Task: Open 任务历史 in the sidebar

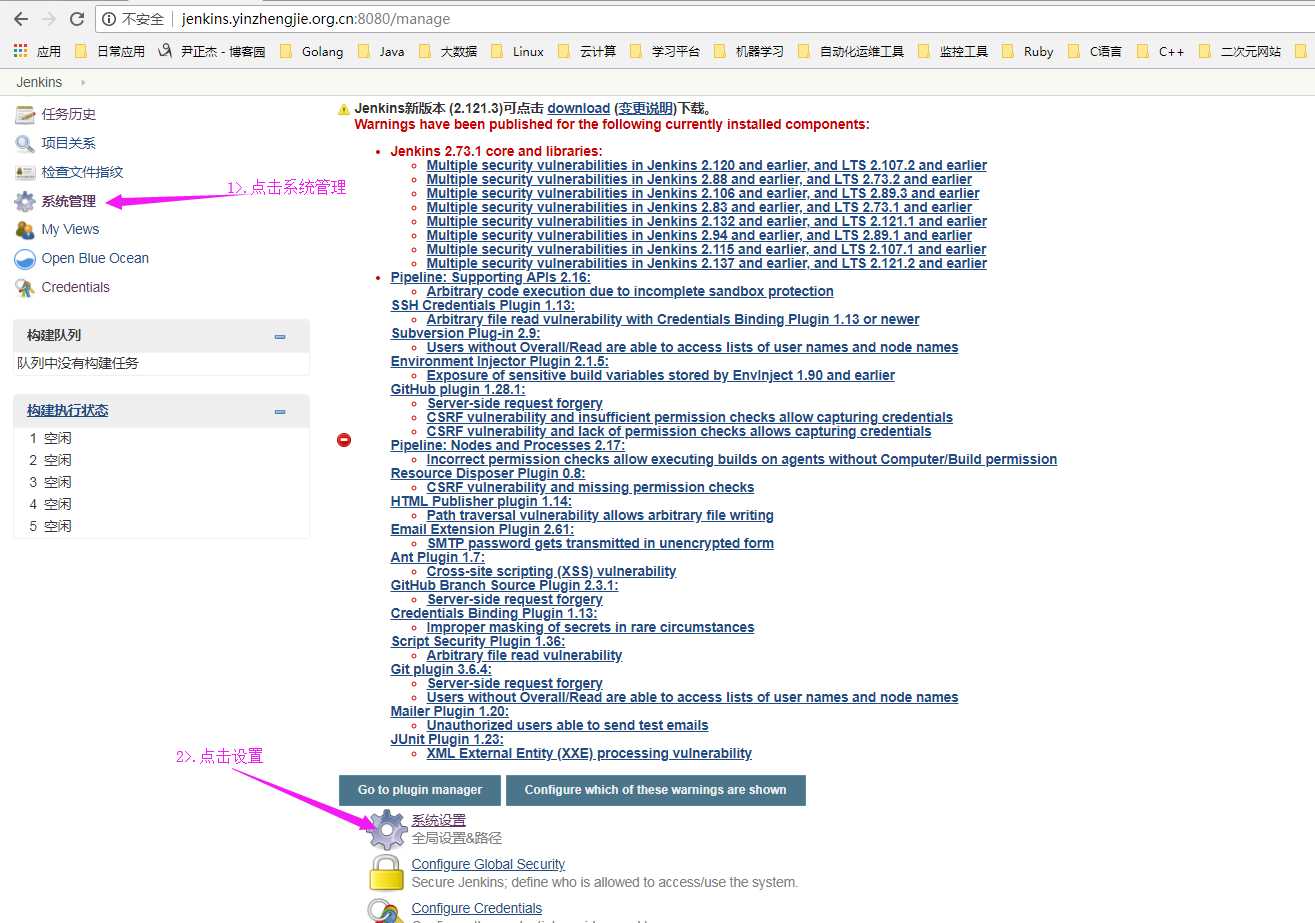Action: 69,114
